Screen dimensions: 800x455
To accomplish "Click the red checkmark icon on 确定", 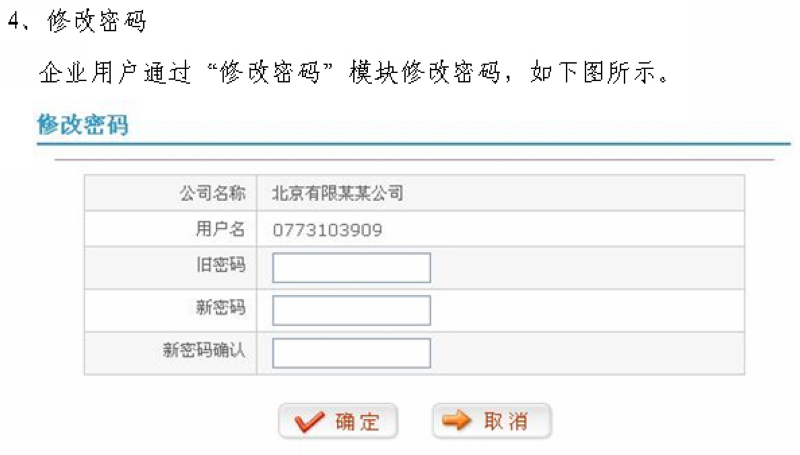I will [311, 422].
